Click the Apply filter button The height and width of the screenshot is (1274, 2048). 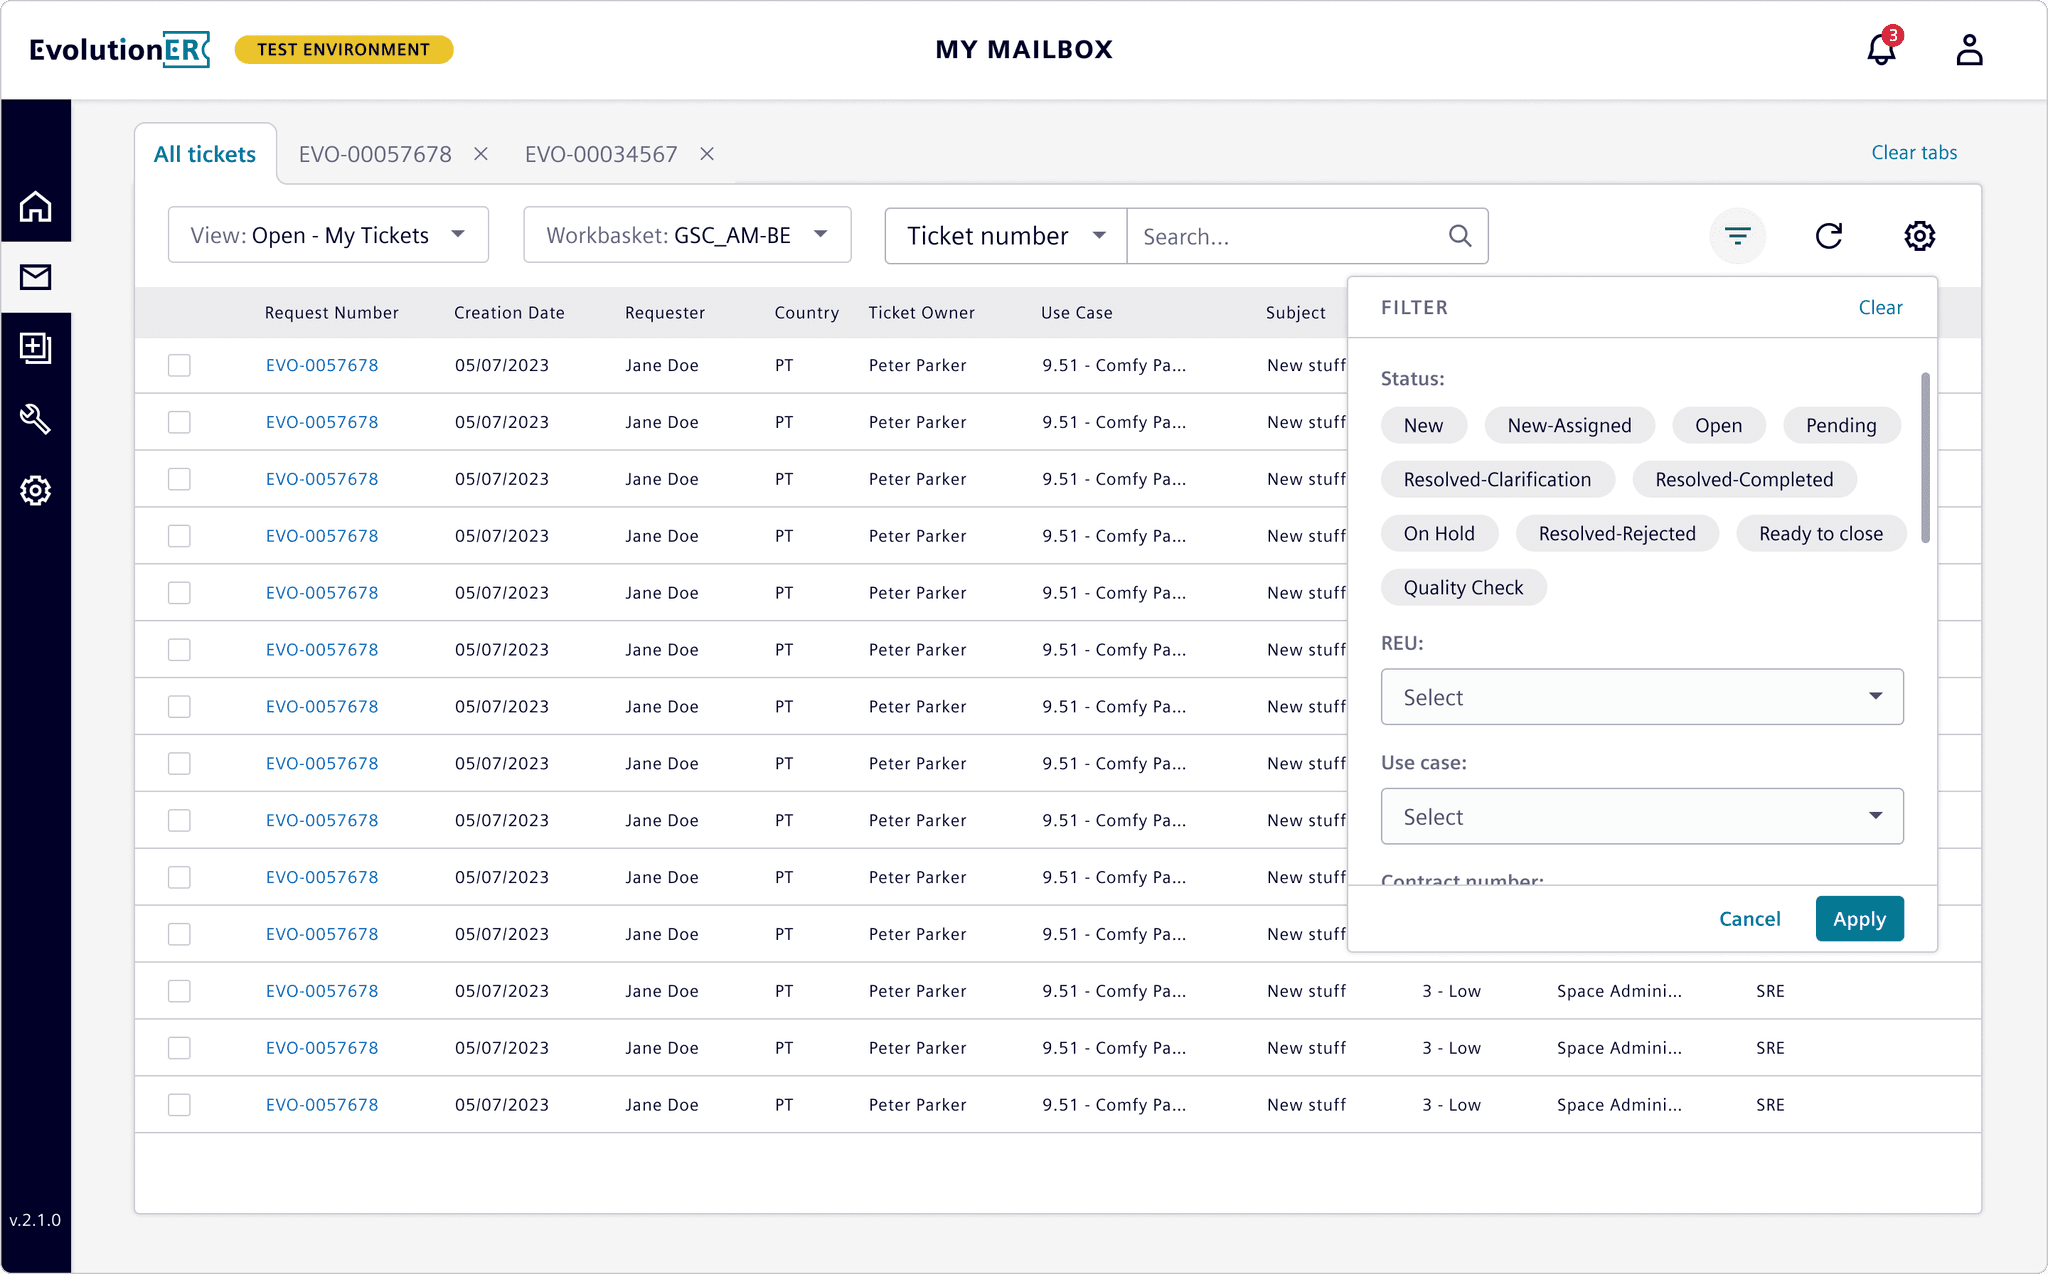pos(1859,919)
